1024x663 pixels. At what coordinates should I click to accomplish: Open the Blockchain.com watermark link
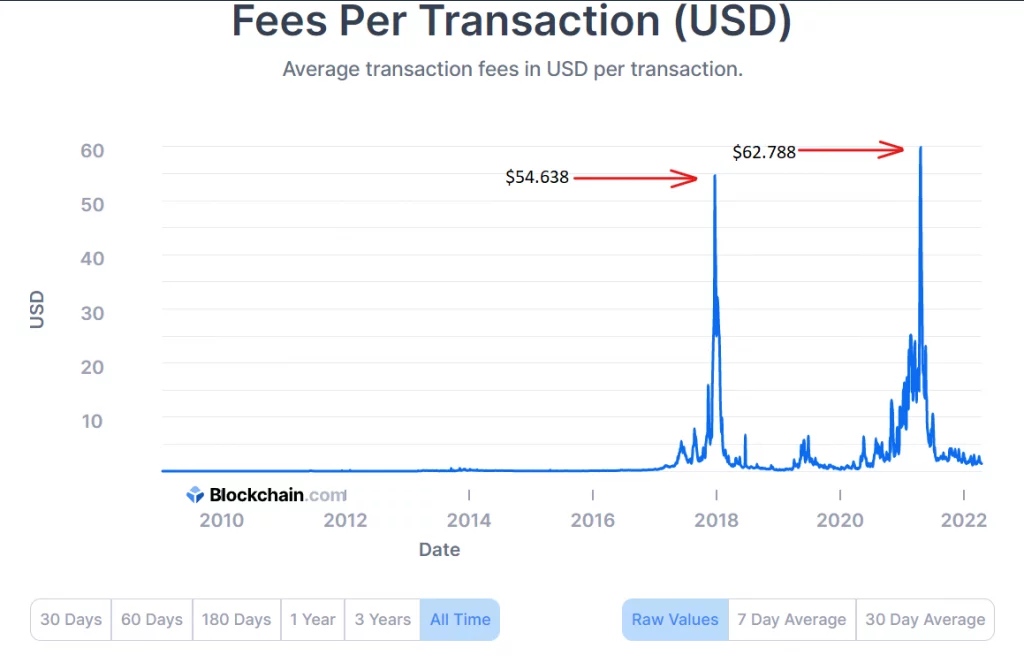[x=266, y=494]
